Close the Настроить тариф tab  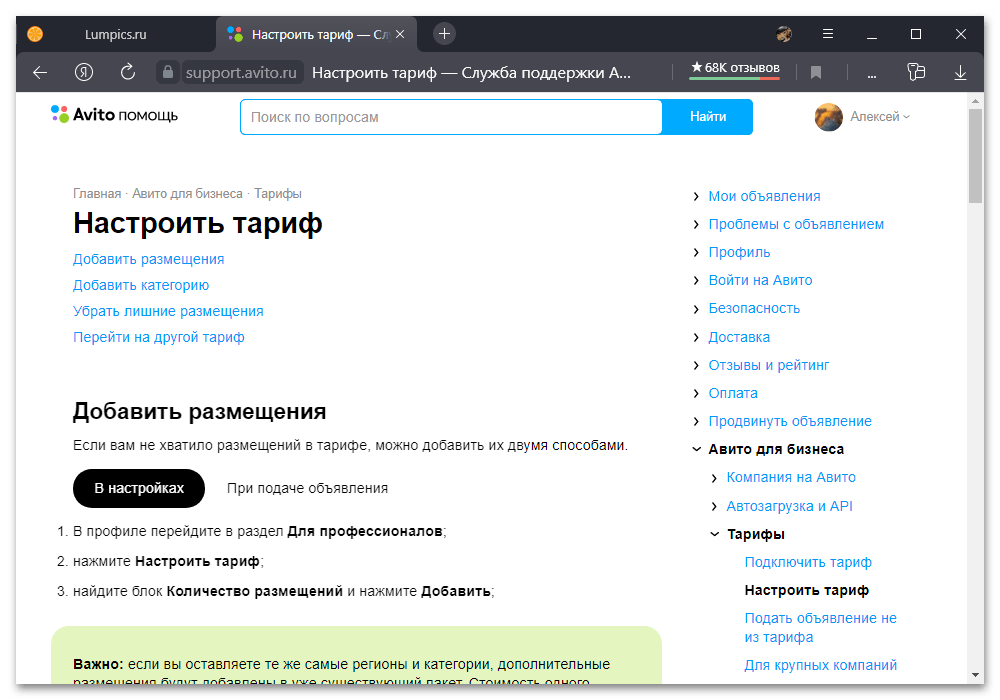400,34
